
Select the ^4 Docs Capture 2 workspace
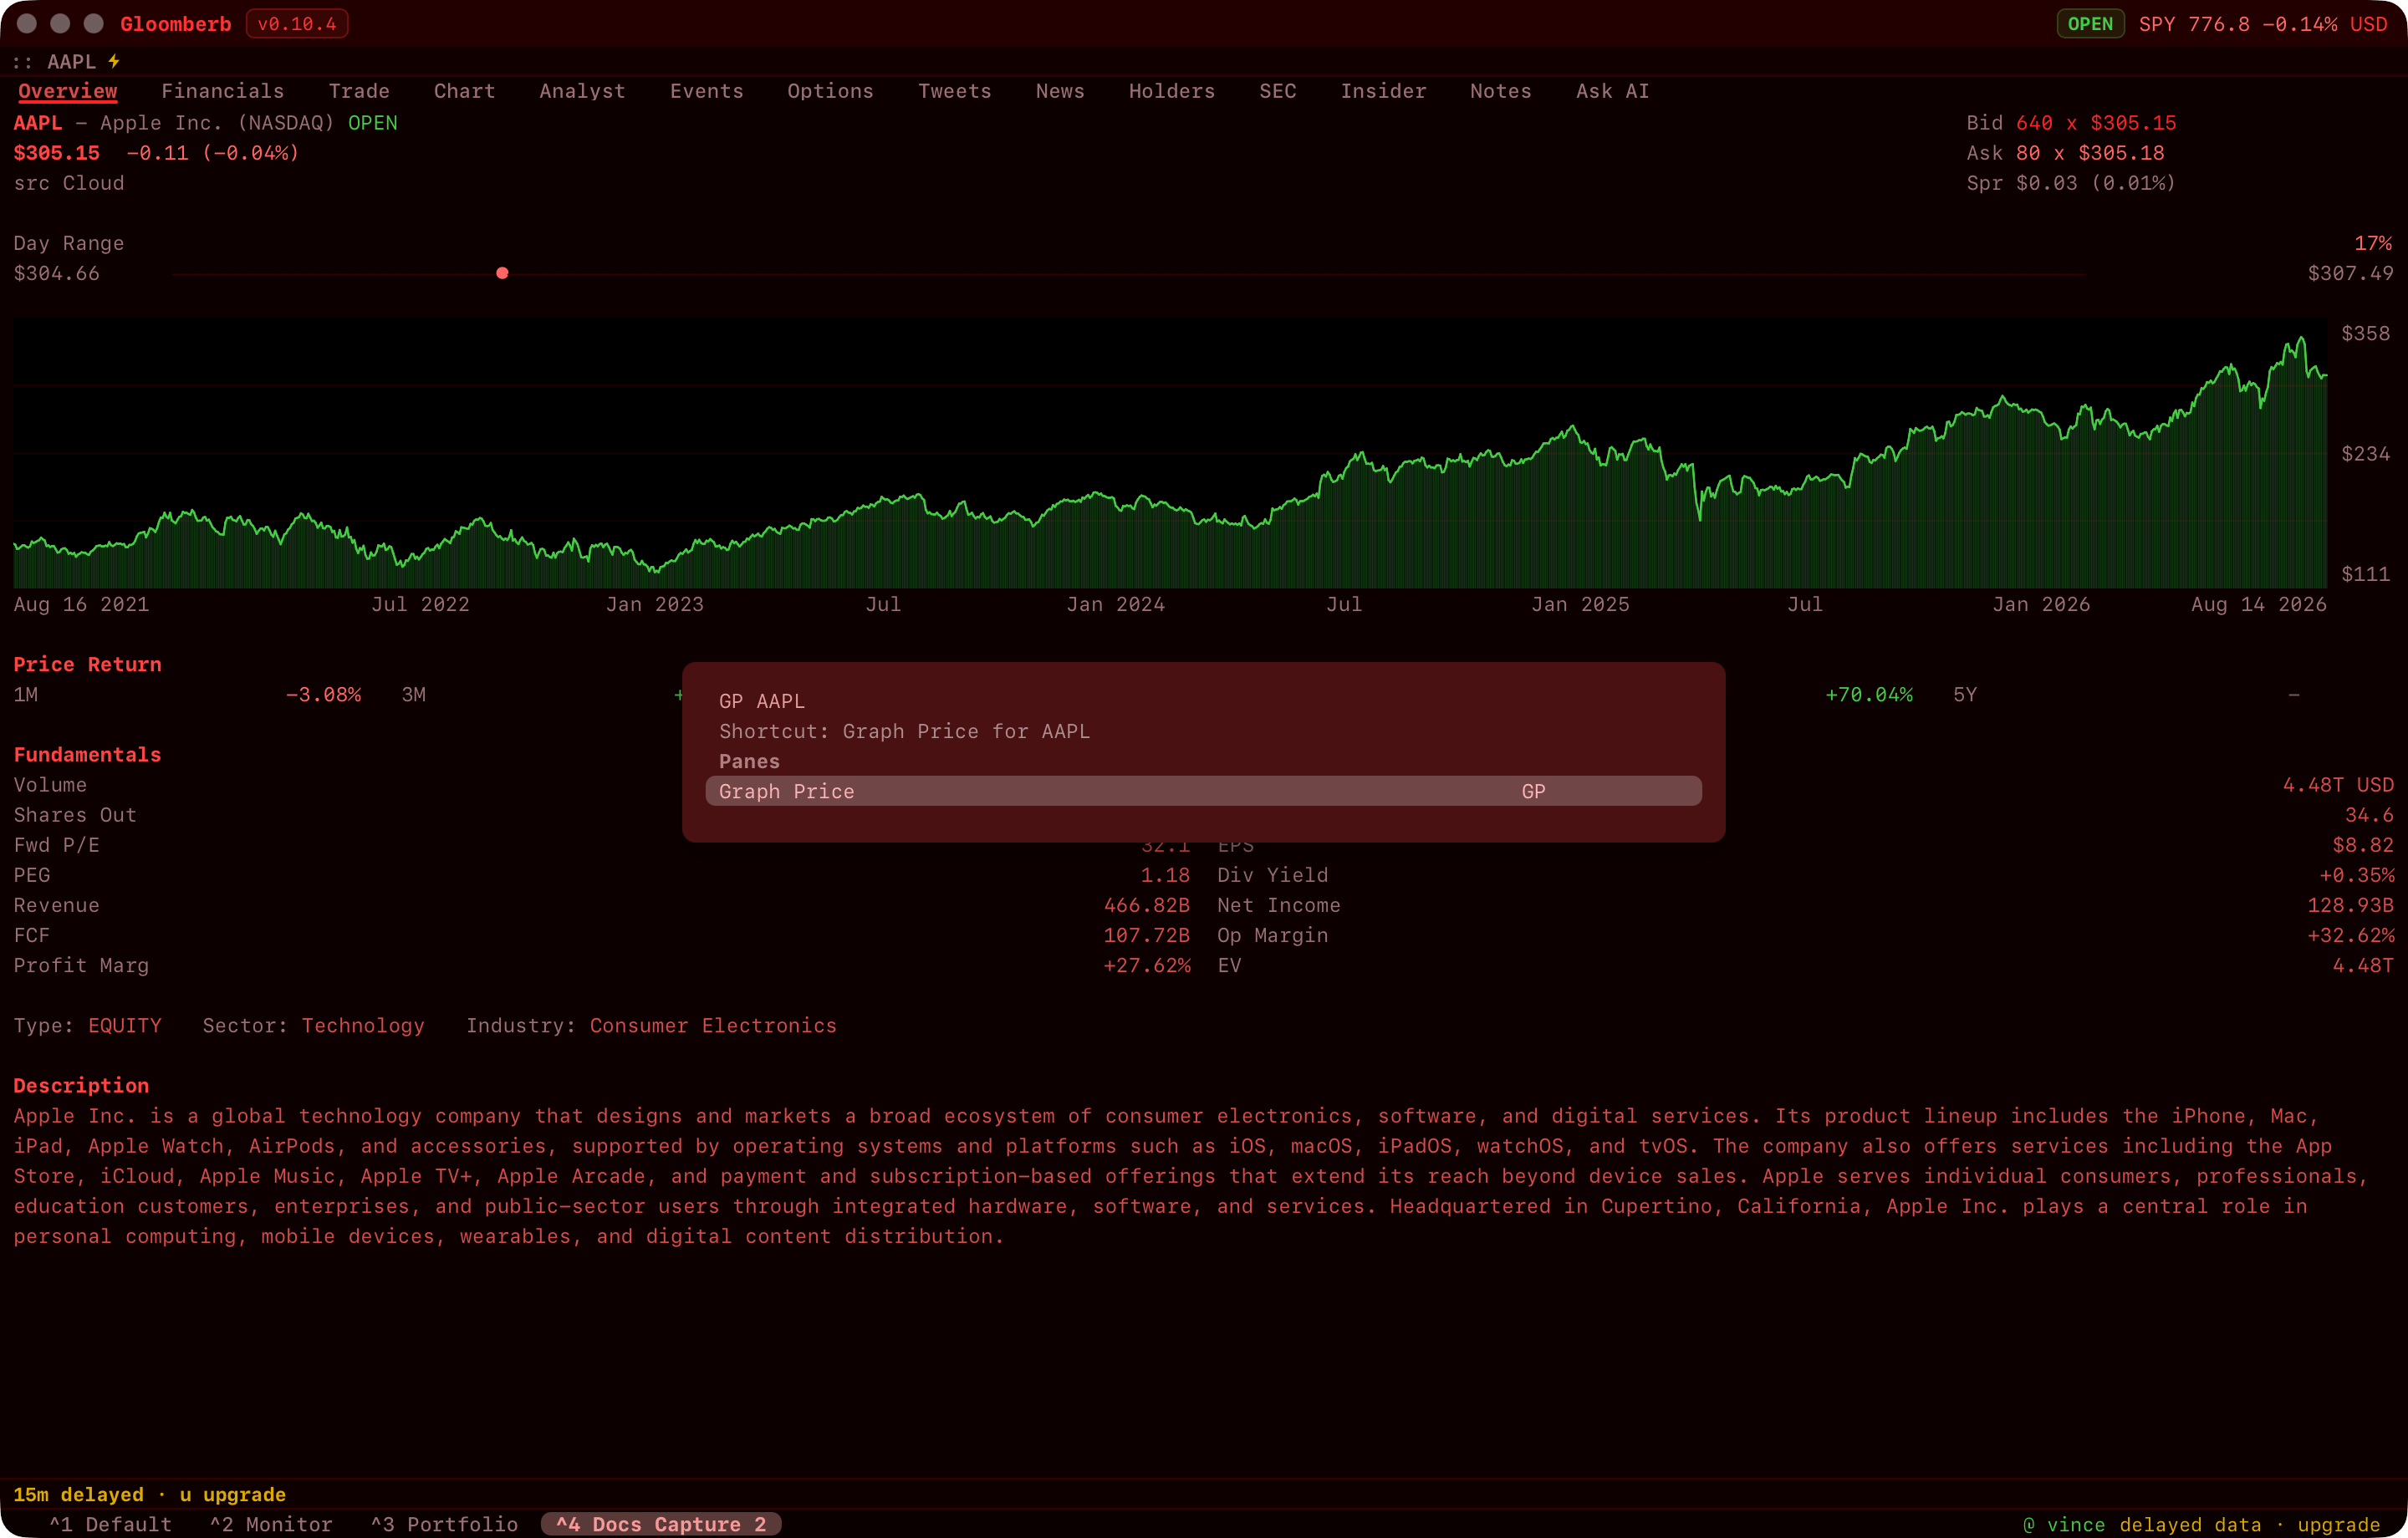coord(661,1524)
